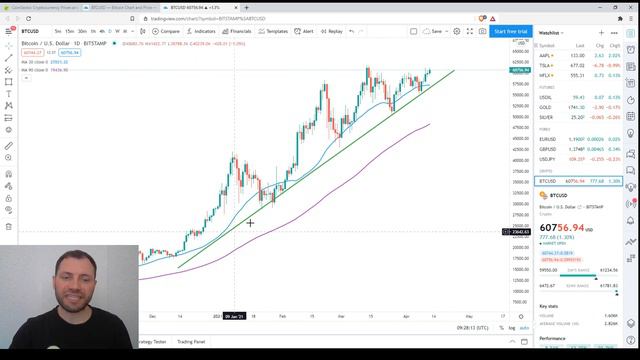Reload the page in the browser

tap(29, 19)
